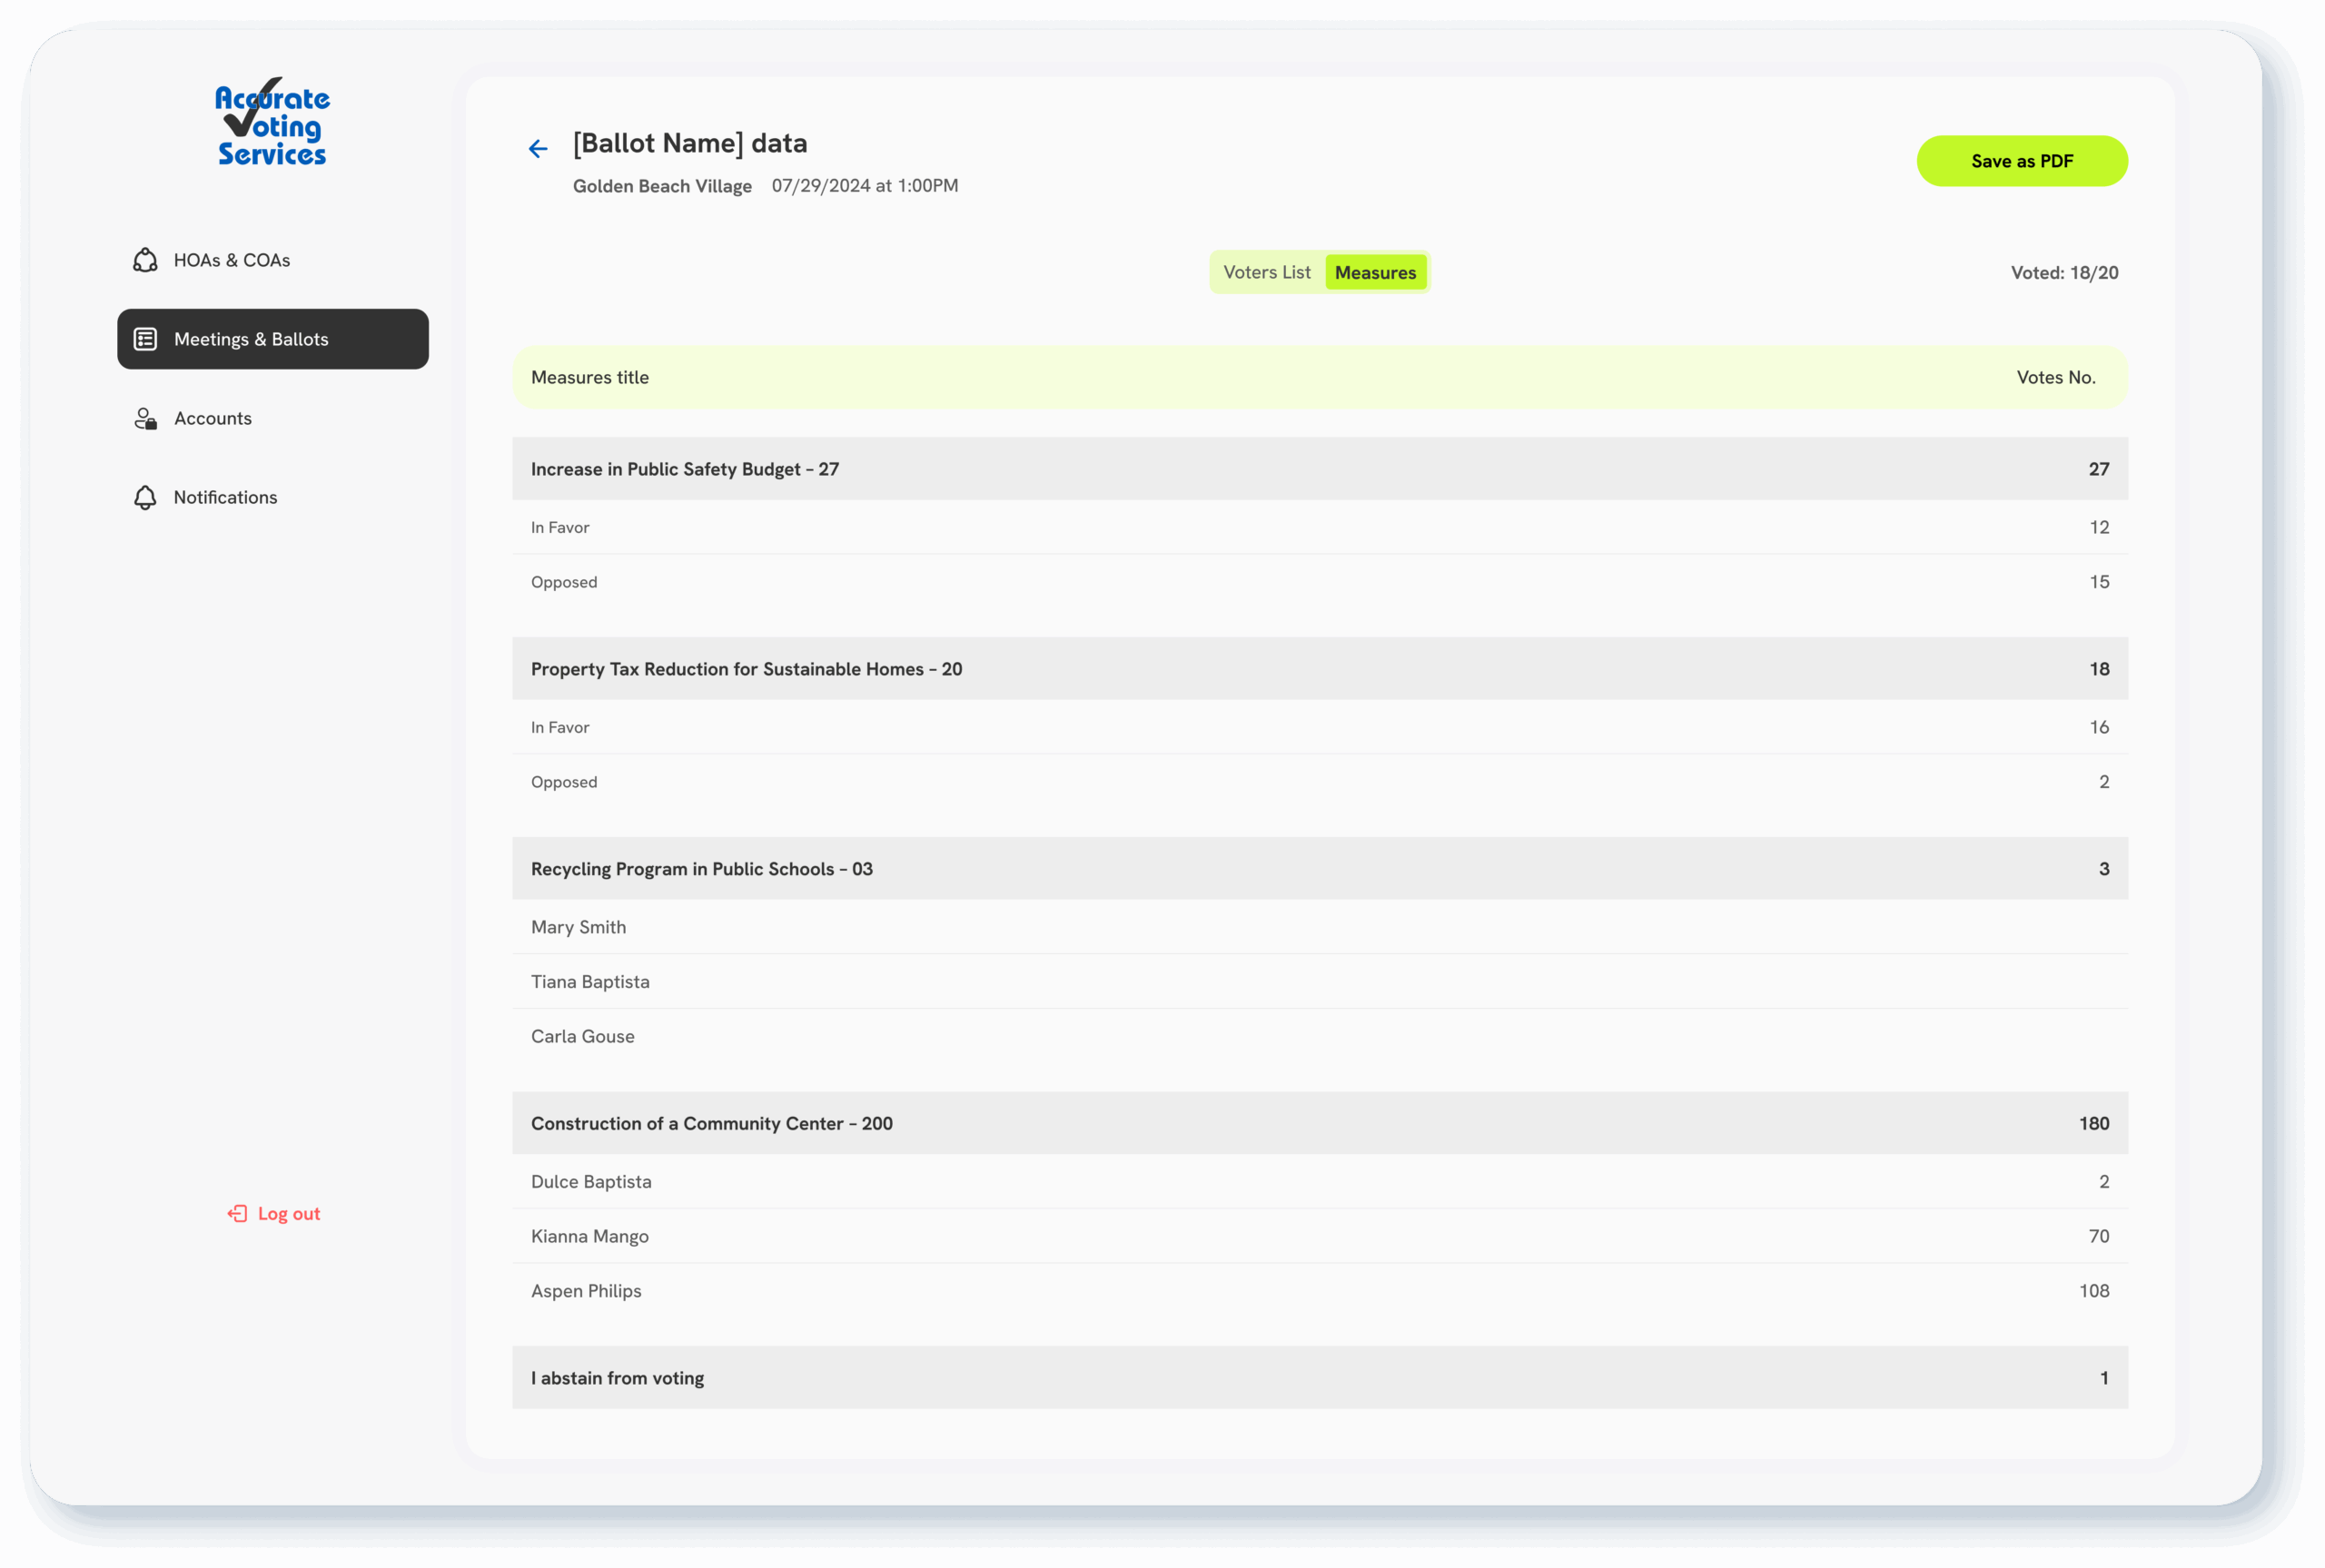Click Construction of a Community Center header
The image size is (2325, 1568).
(x=1319, y=1123)
